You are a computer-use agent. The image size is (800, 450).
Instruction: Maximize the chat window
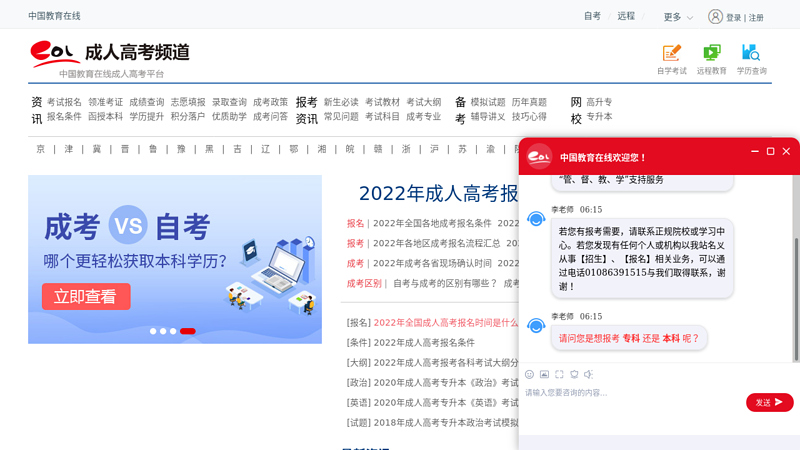(770, 151)
